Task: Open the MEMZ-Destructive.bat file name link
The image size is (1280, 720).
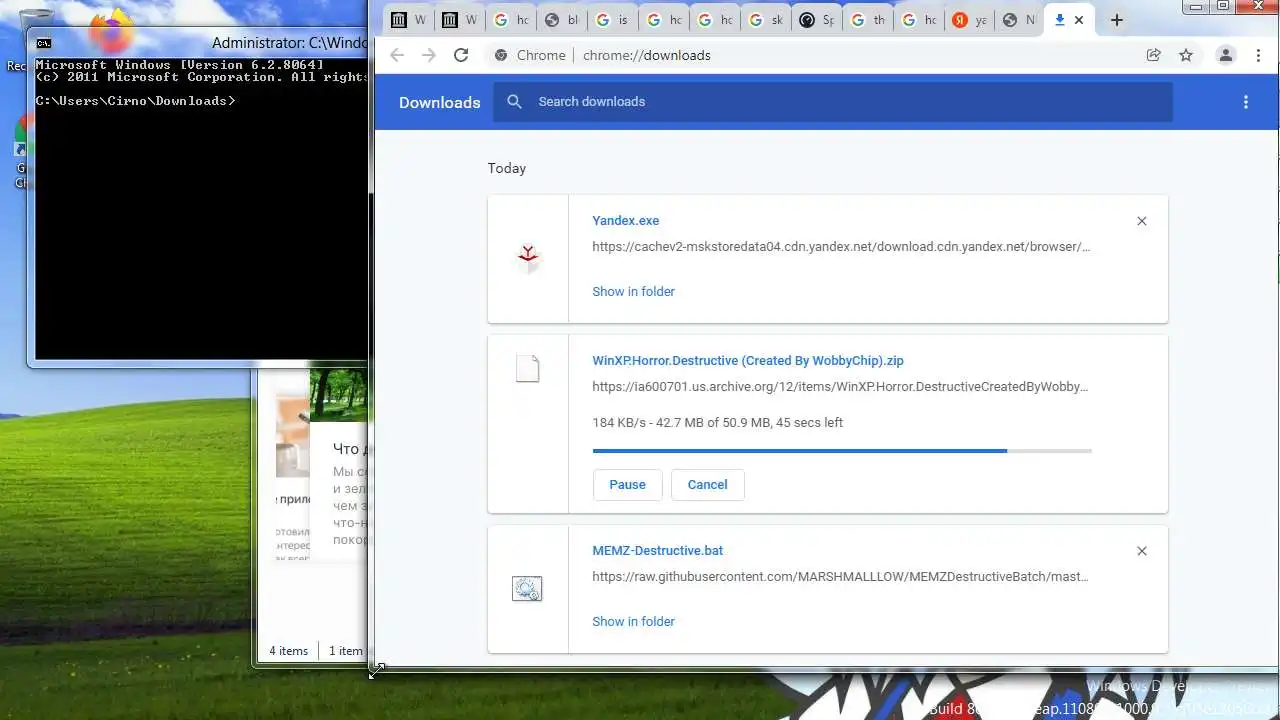Action: (657, 551)
